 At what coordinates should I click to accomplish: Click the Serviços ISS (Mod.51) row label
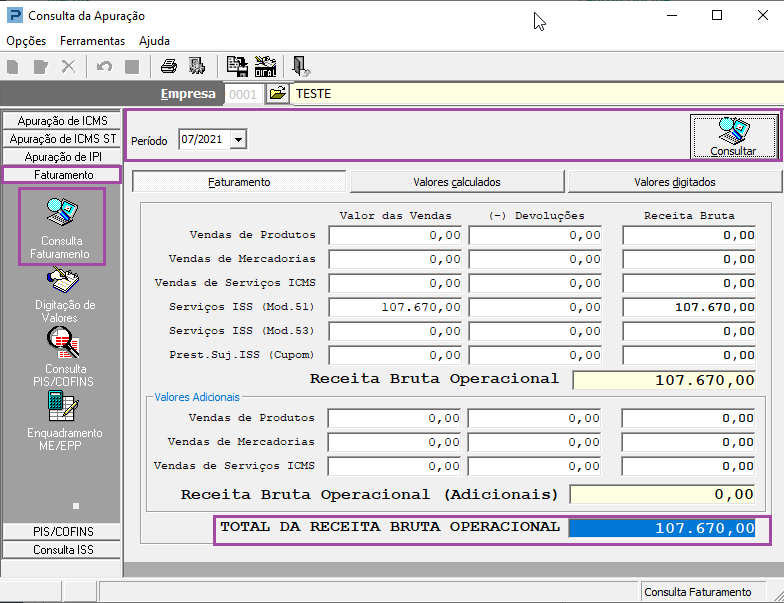click(x=242, y=306)
